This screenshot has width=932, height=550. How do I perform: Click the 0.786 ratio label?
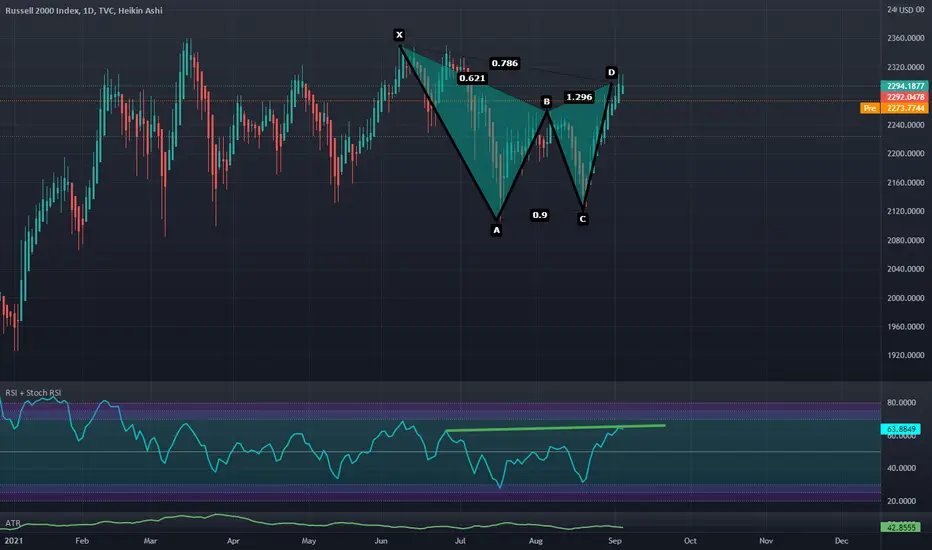point(505,63)
